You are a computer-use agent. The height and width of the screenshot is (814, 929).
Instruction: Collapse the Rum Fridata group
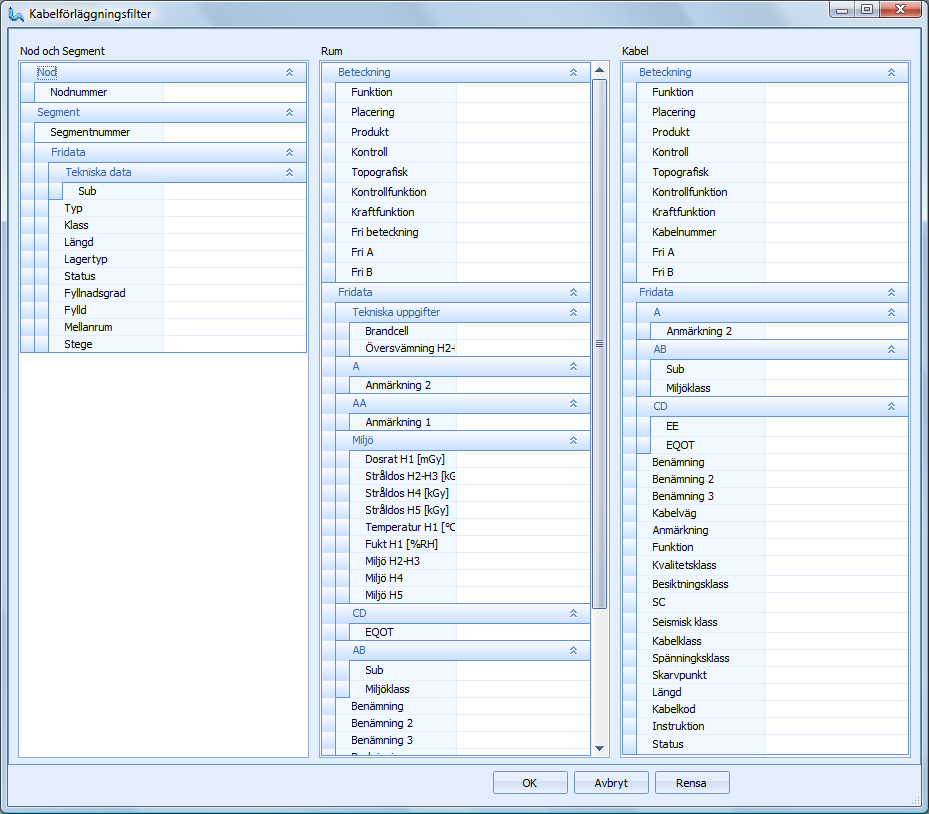[x=573, y=292]
